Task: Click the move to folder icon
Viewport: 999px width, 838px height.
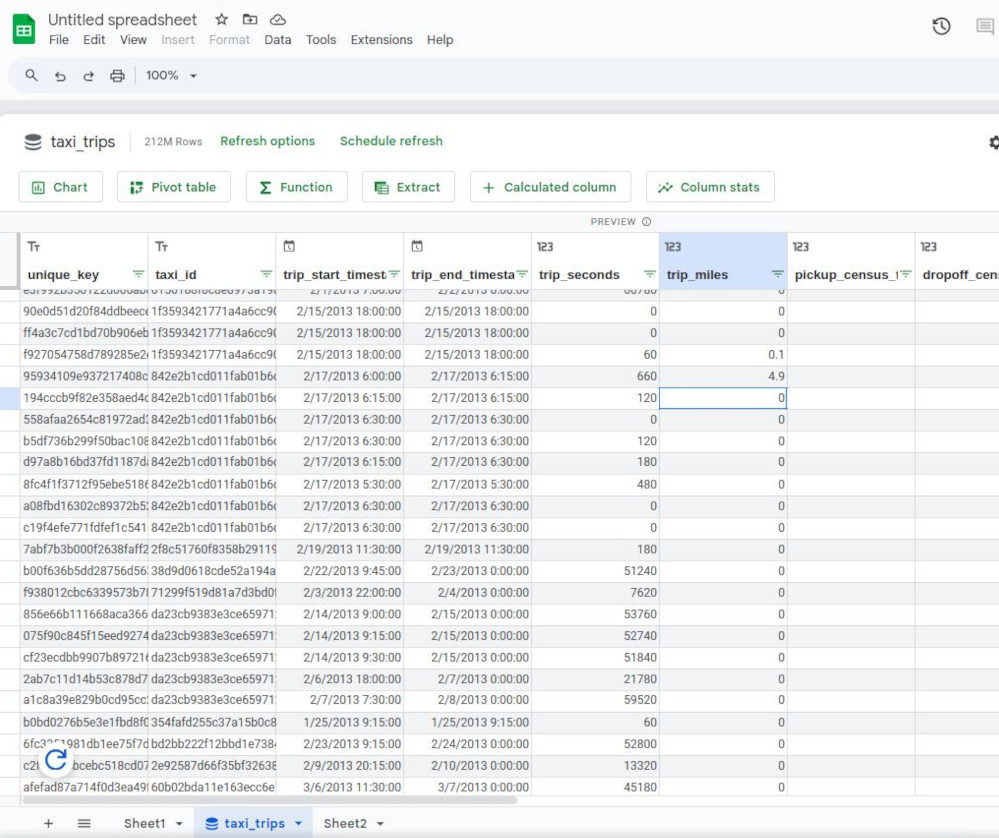Action: [x=250, y=19]
